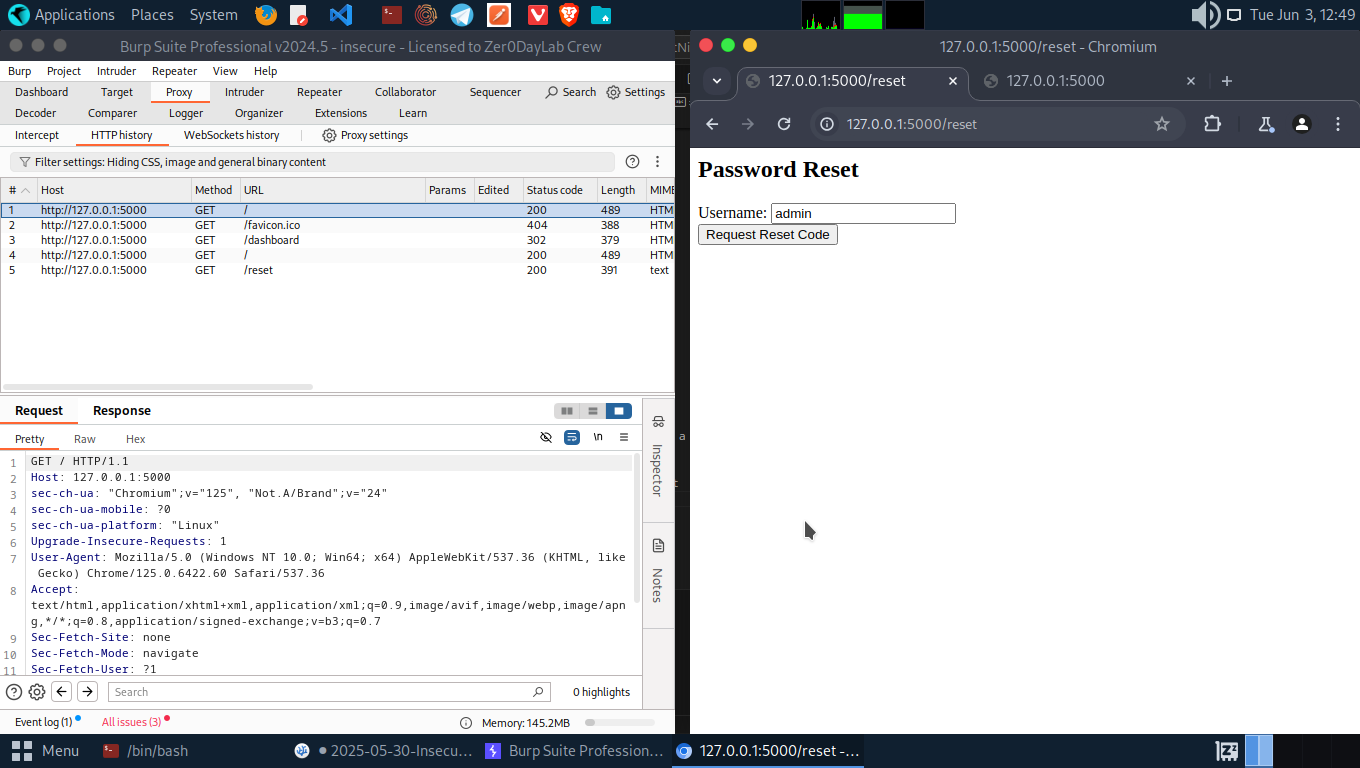Go to previous search match arrow
The image size is (1360, 768).
(x=62, y=692)
